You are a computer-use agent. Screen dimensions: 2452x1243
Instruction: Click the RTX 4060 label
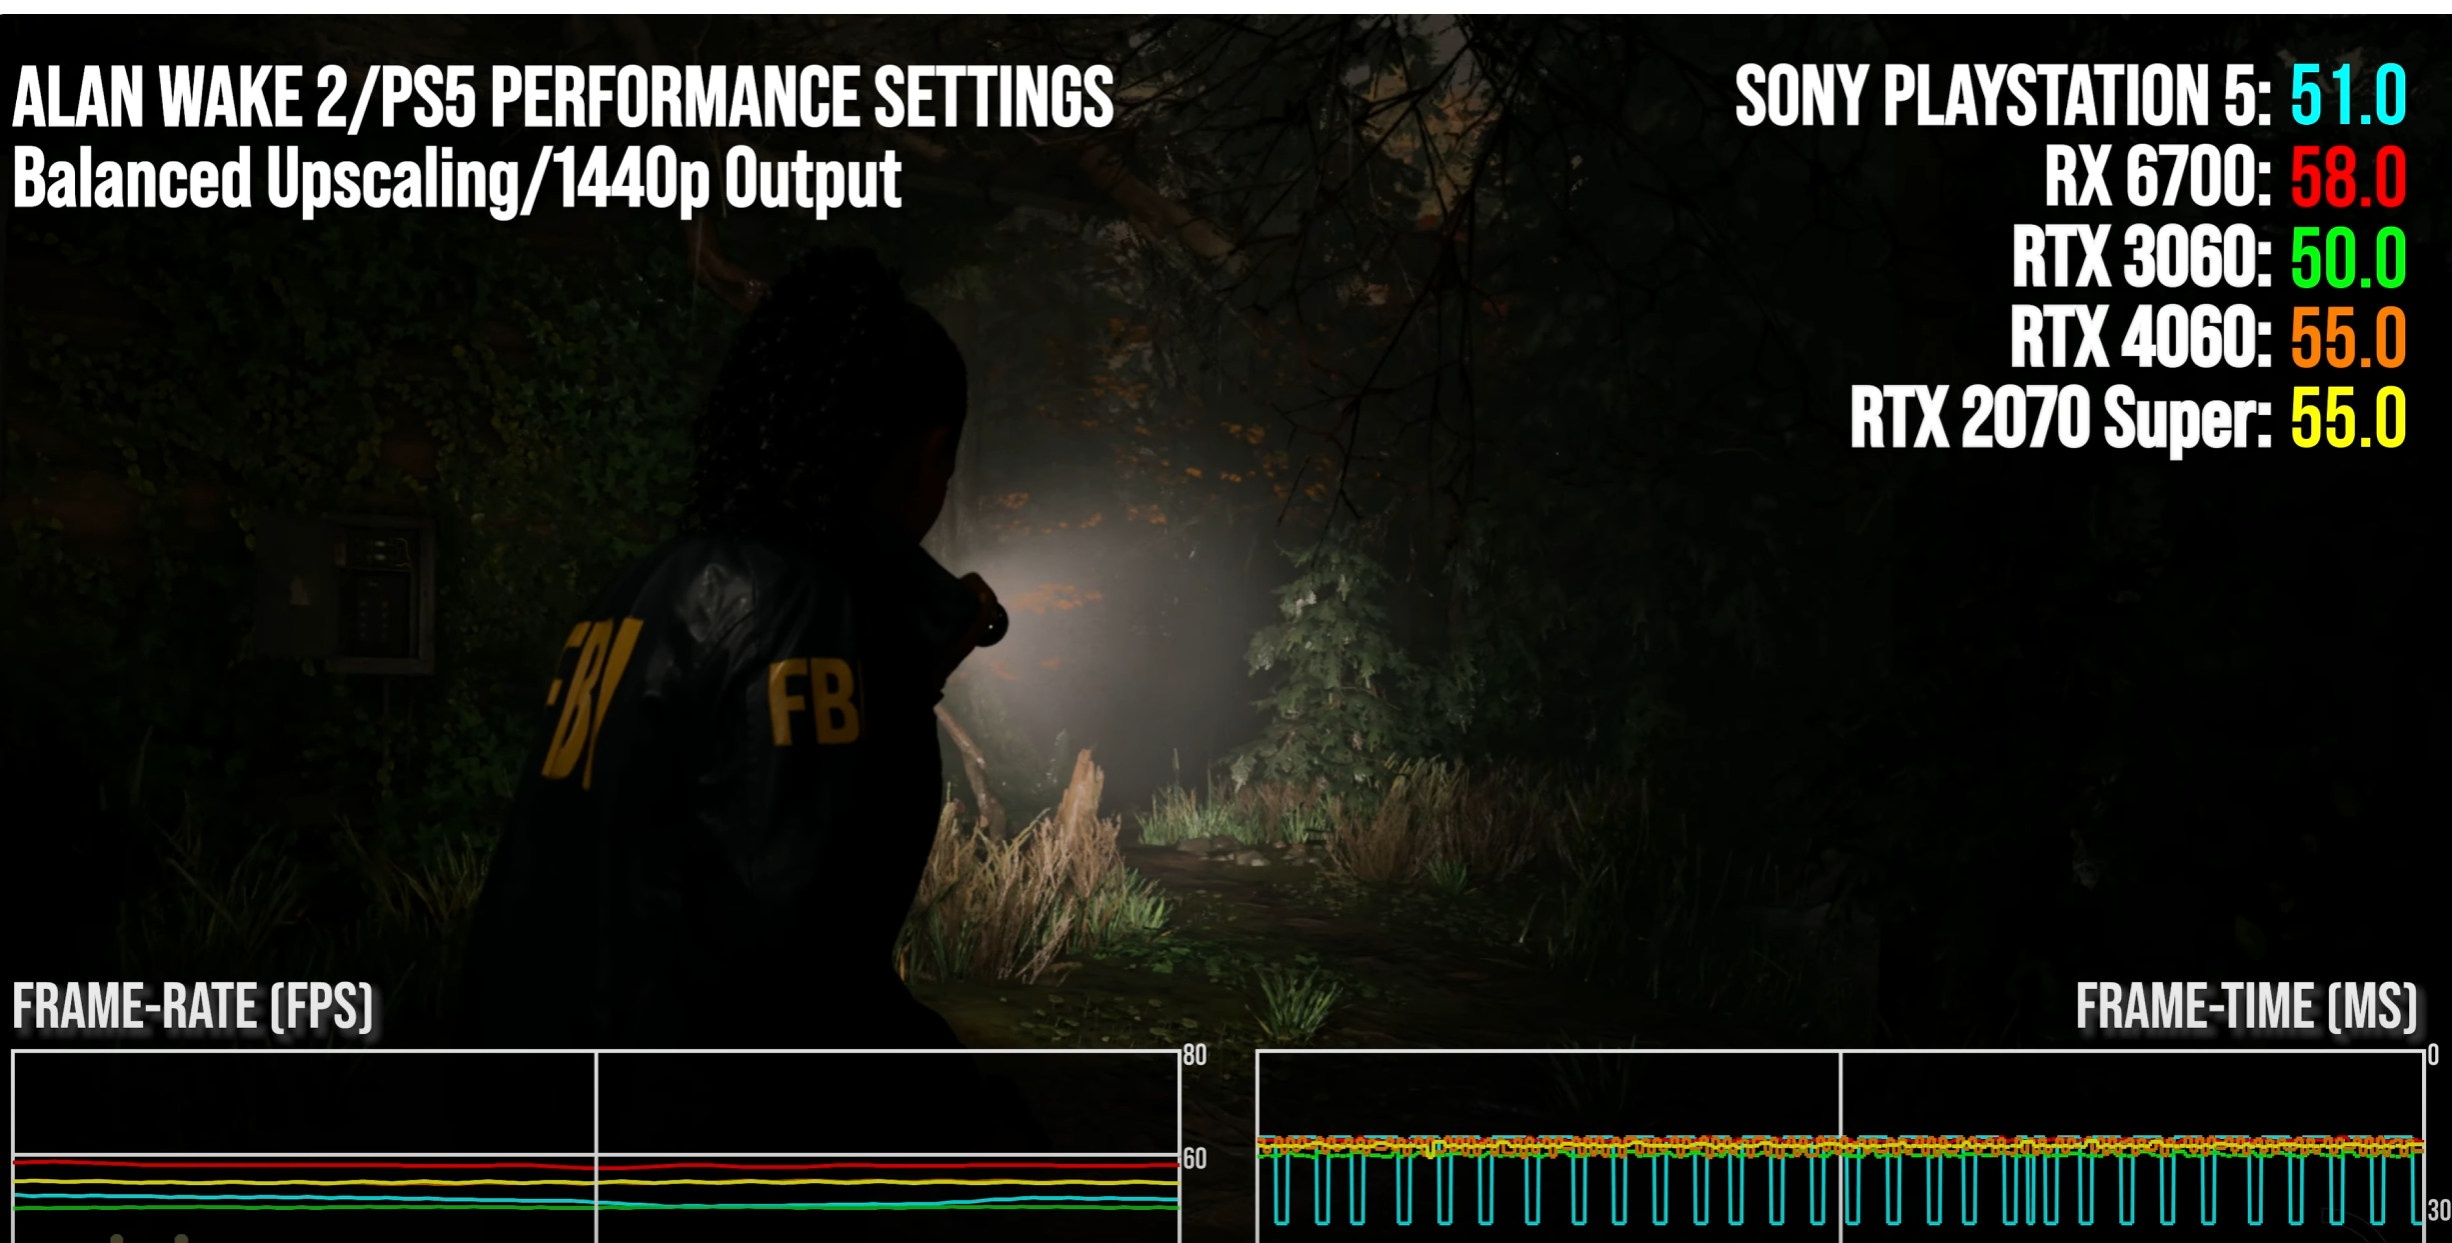[2140, 338]
